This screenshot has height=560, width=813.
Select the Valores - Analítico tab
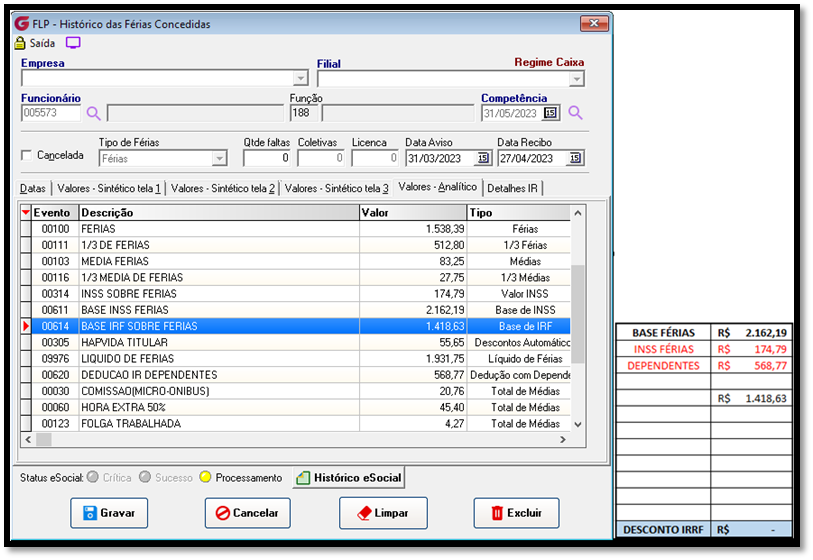pyautogui.click(x=438, y=187)
